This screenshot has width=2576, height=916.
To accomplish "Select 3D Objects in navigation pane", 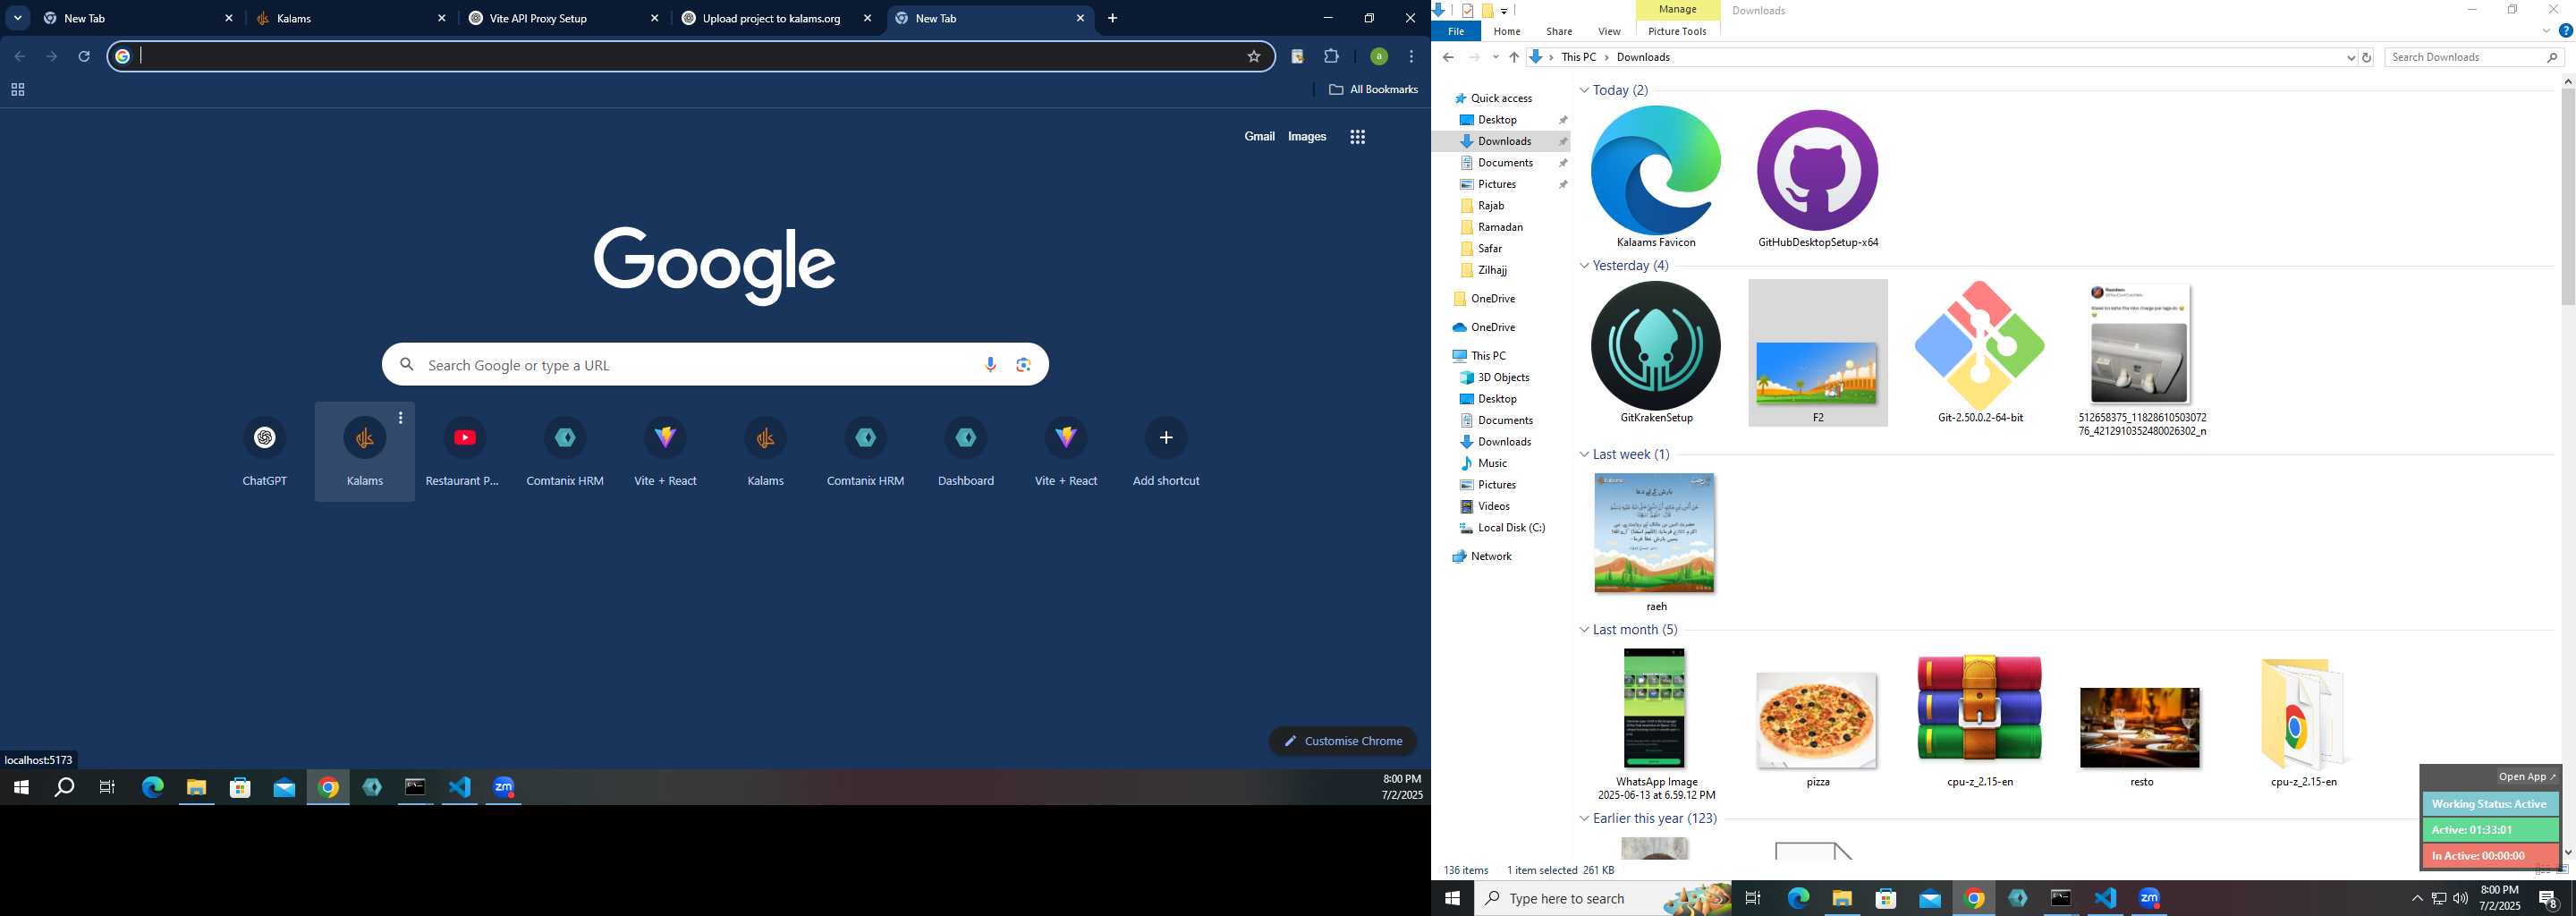I will pyautogui.click(x=1503, y=378).
